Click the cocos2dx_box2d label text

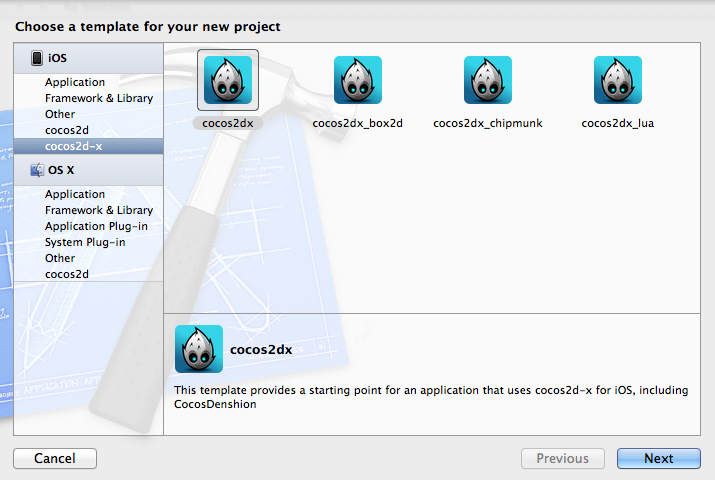pyautogui.click(x=358, y=123)
